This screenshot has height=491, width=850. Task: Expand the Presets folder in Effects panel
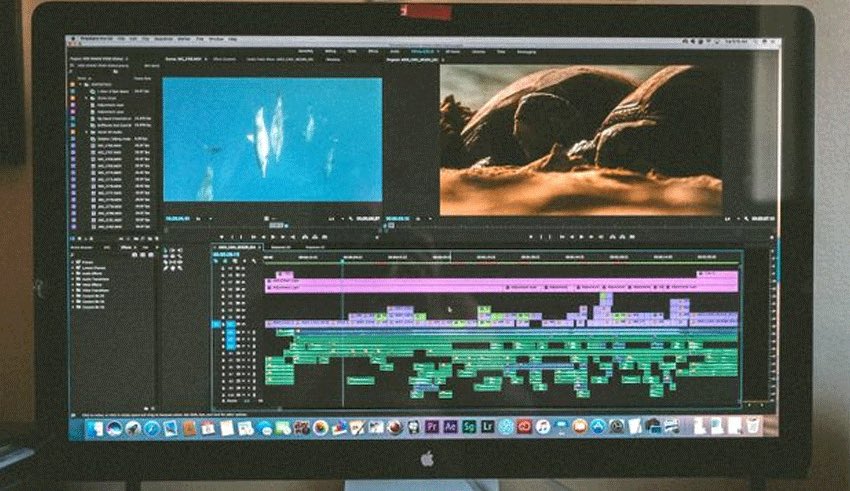tap(72, 262)
